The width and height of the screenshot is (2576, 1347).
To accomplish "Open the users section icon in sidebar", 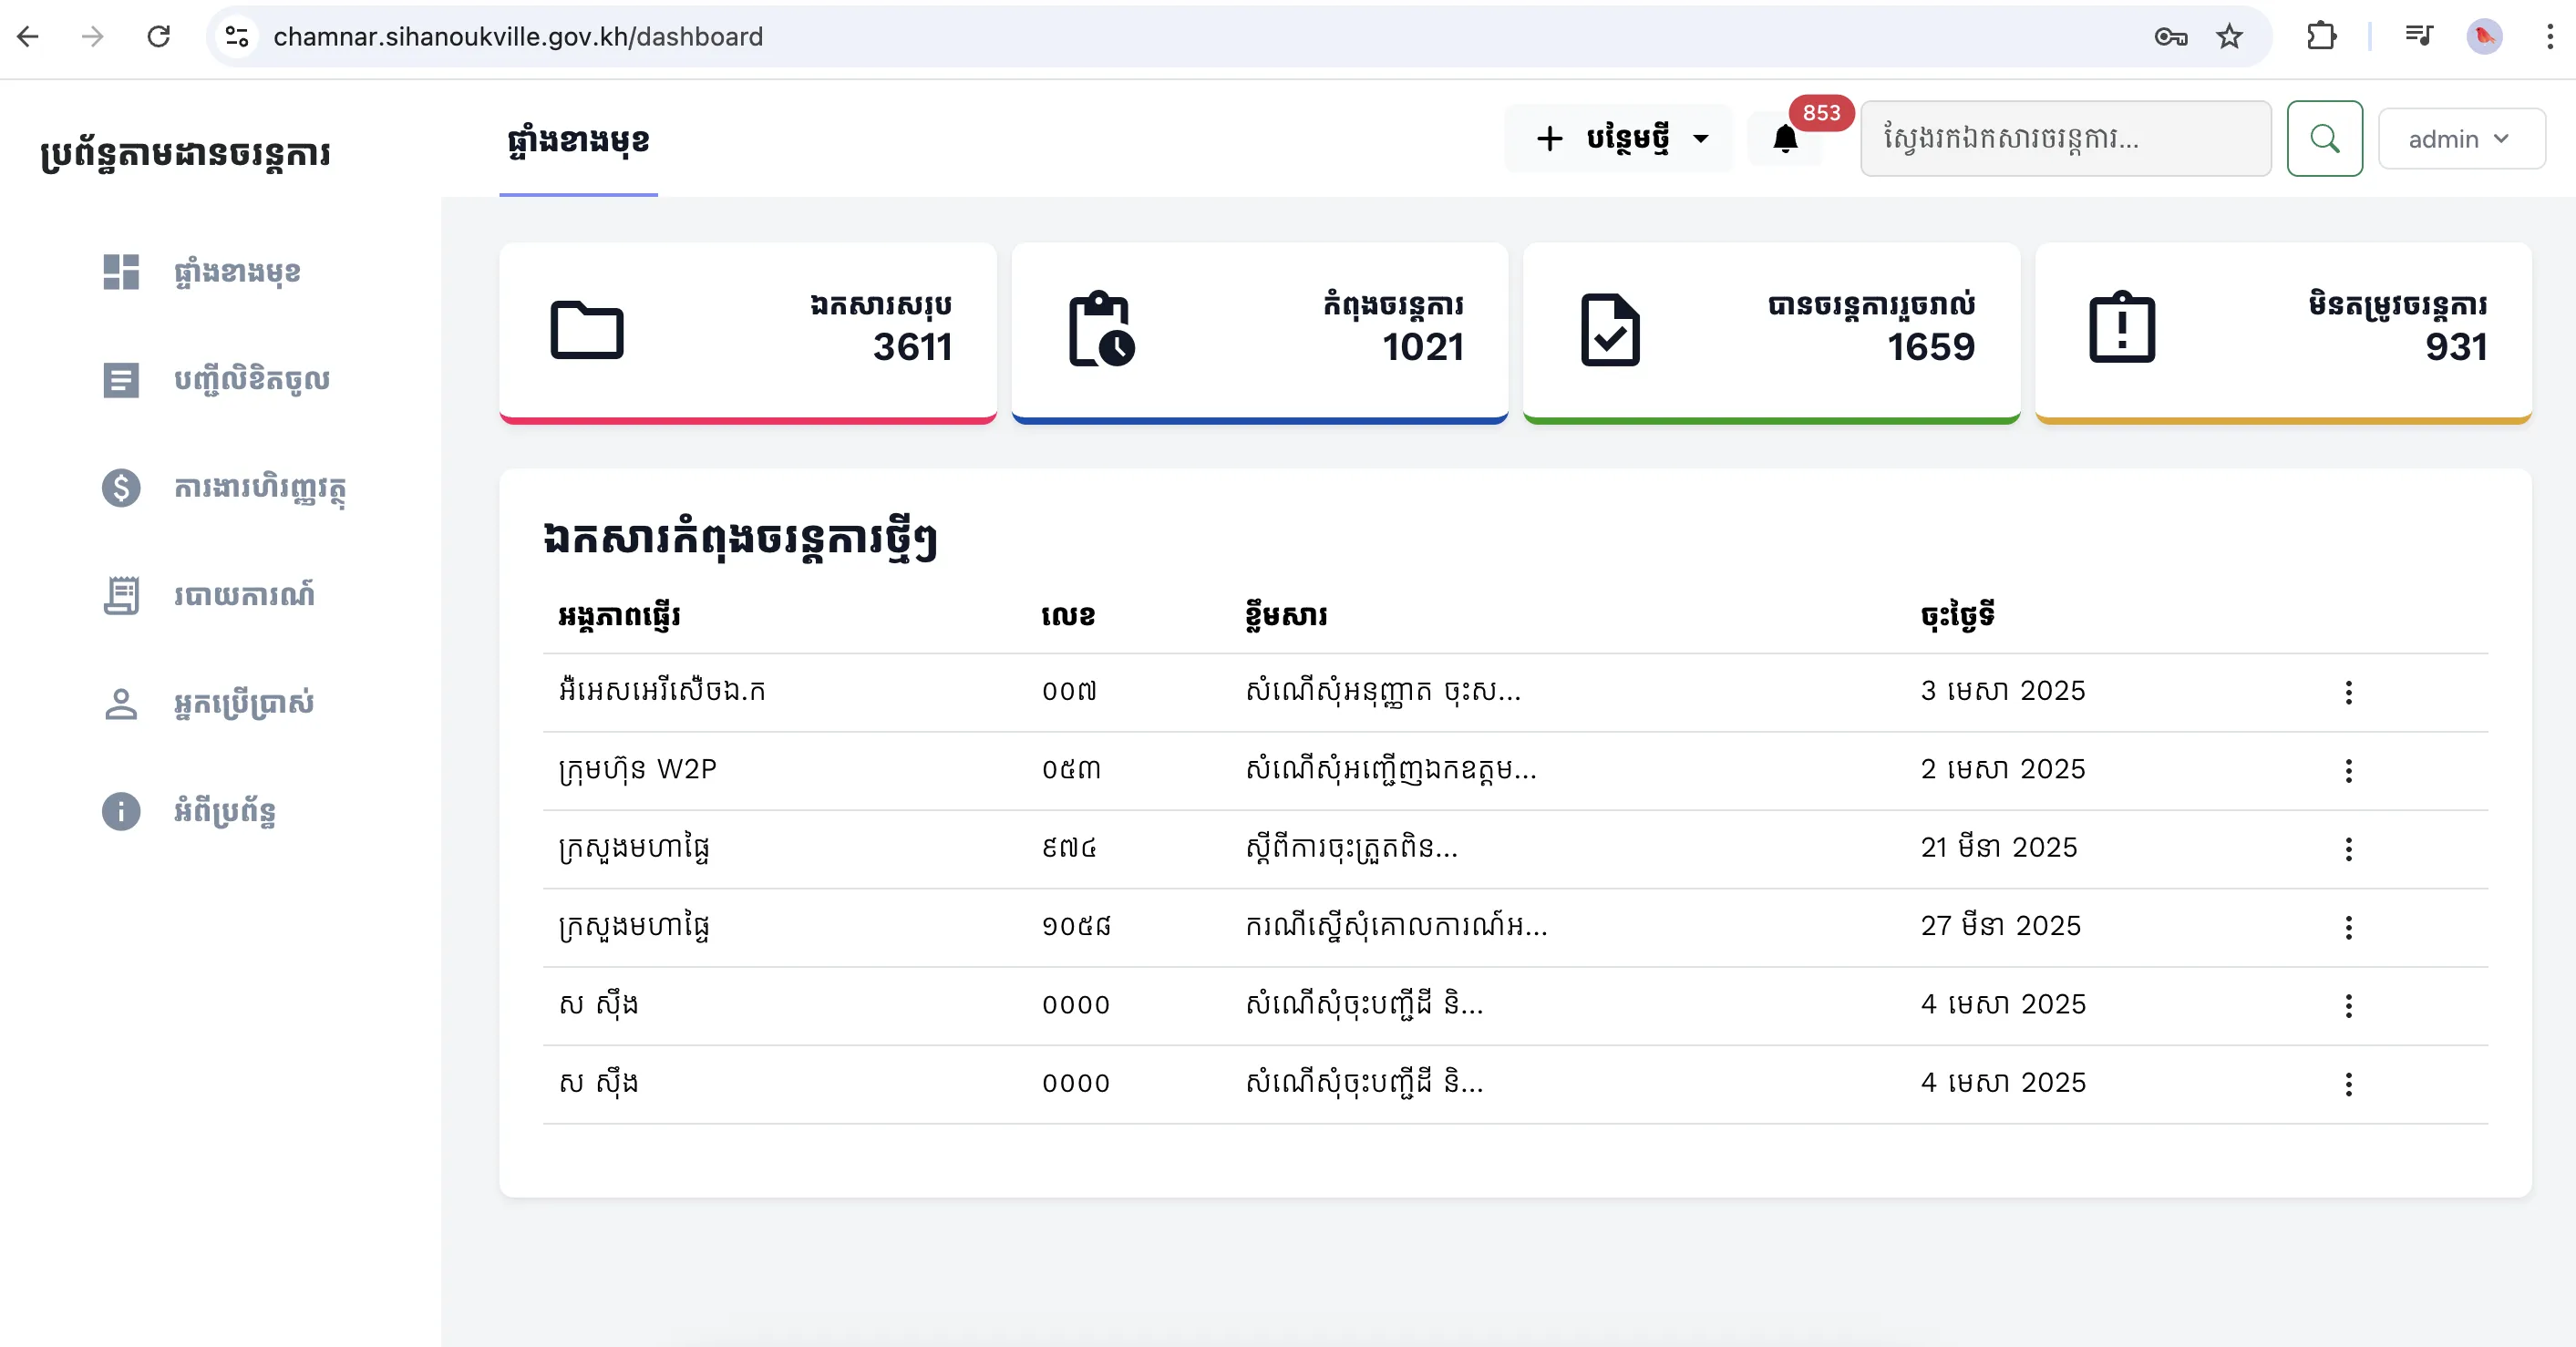I will pos(122,703).
